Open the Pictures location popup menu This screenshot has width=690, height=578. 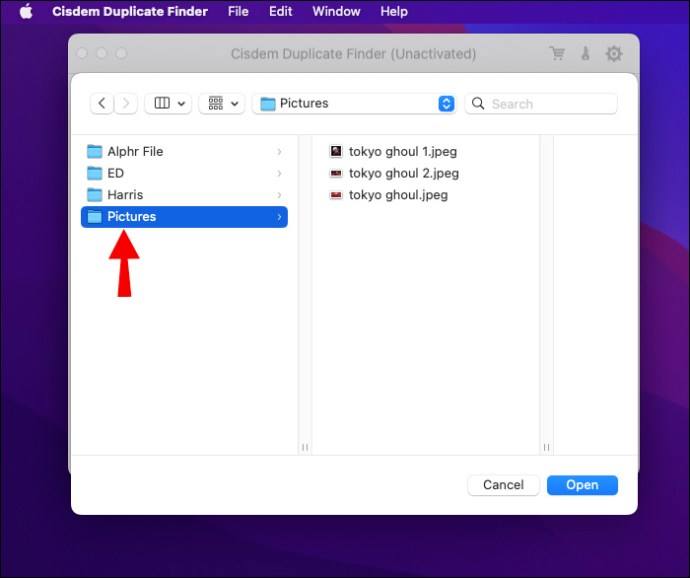point(354,103)
